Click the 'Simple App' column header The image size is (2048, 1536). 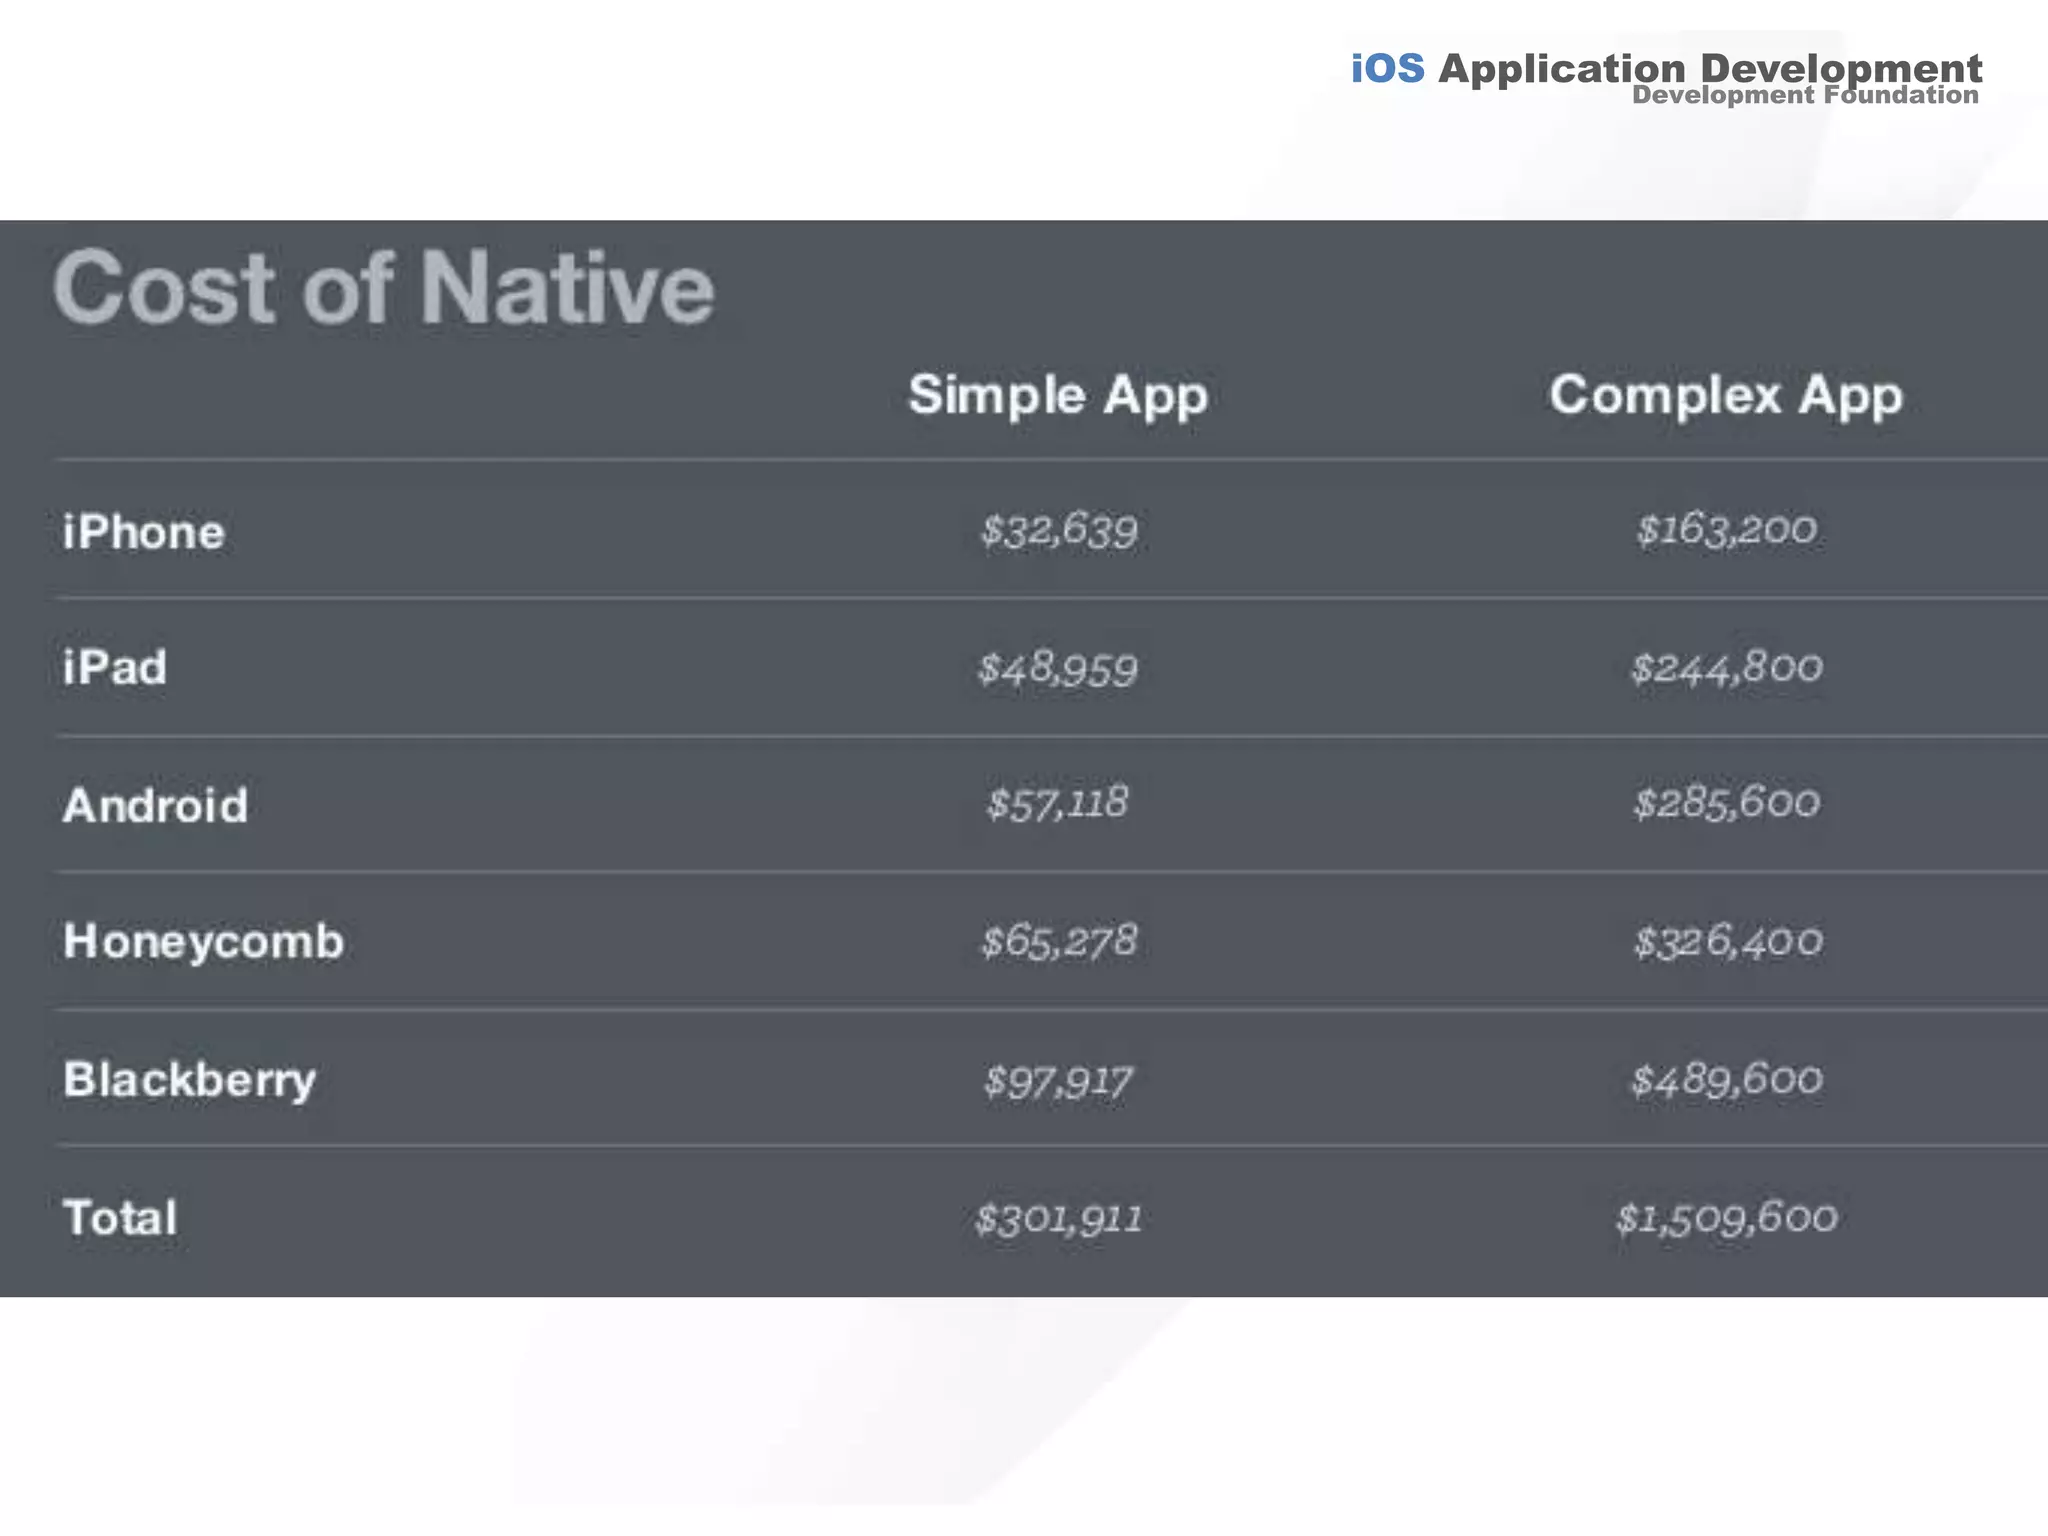coord(1058,396)
